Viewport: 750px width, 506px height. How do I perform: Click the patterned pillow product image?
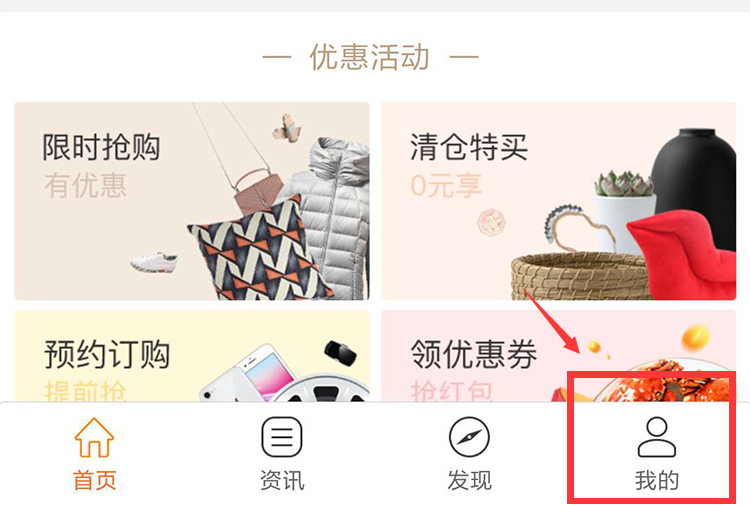tap(260, 250)
